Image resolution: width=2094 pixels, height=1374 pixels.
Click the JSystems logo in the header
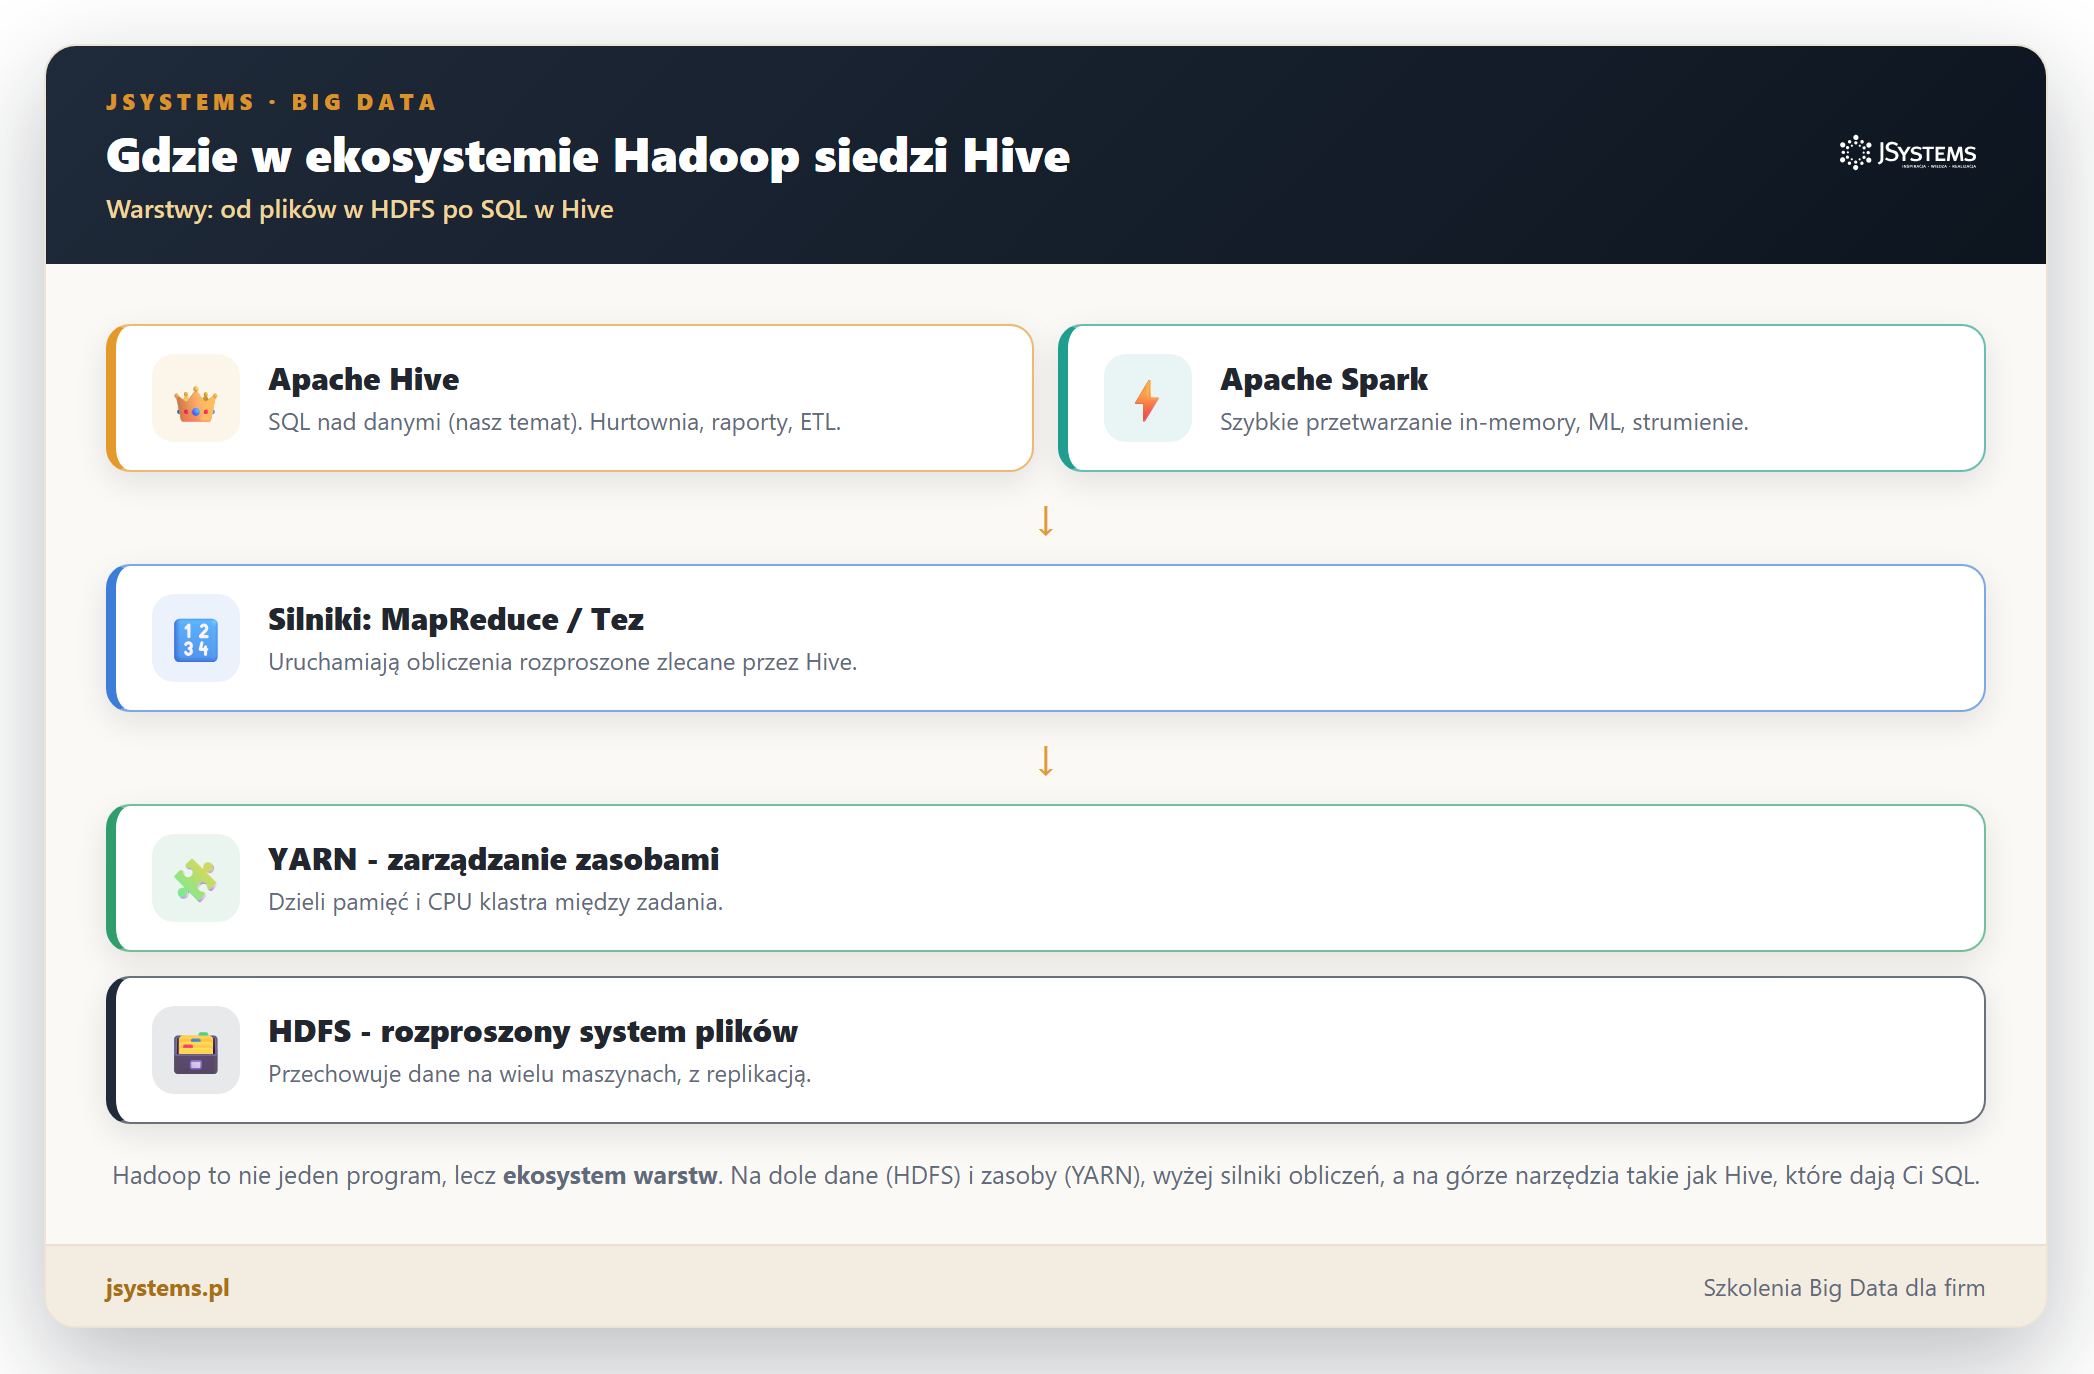click(x=1908, y=153)
